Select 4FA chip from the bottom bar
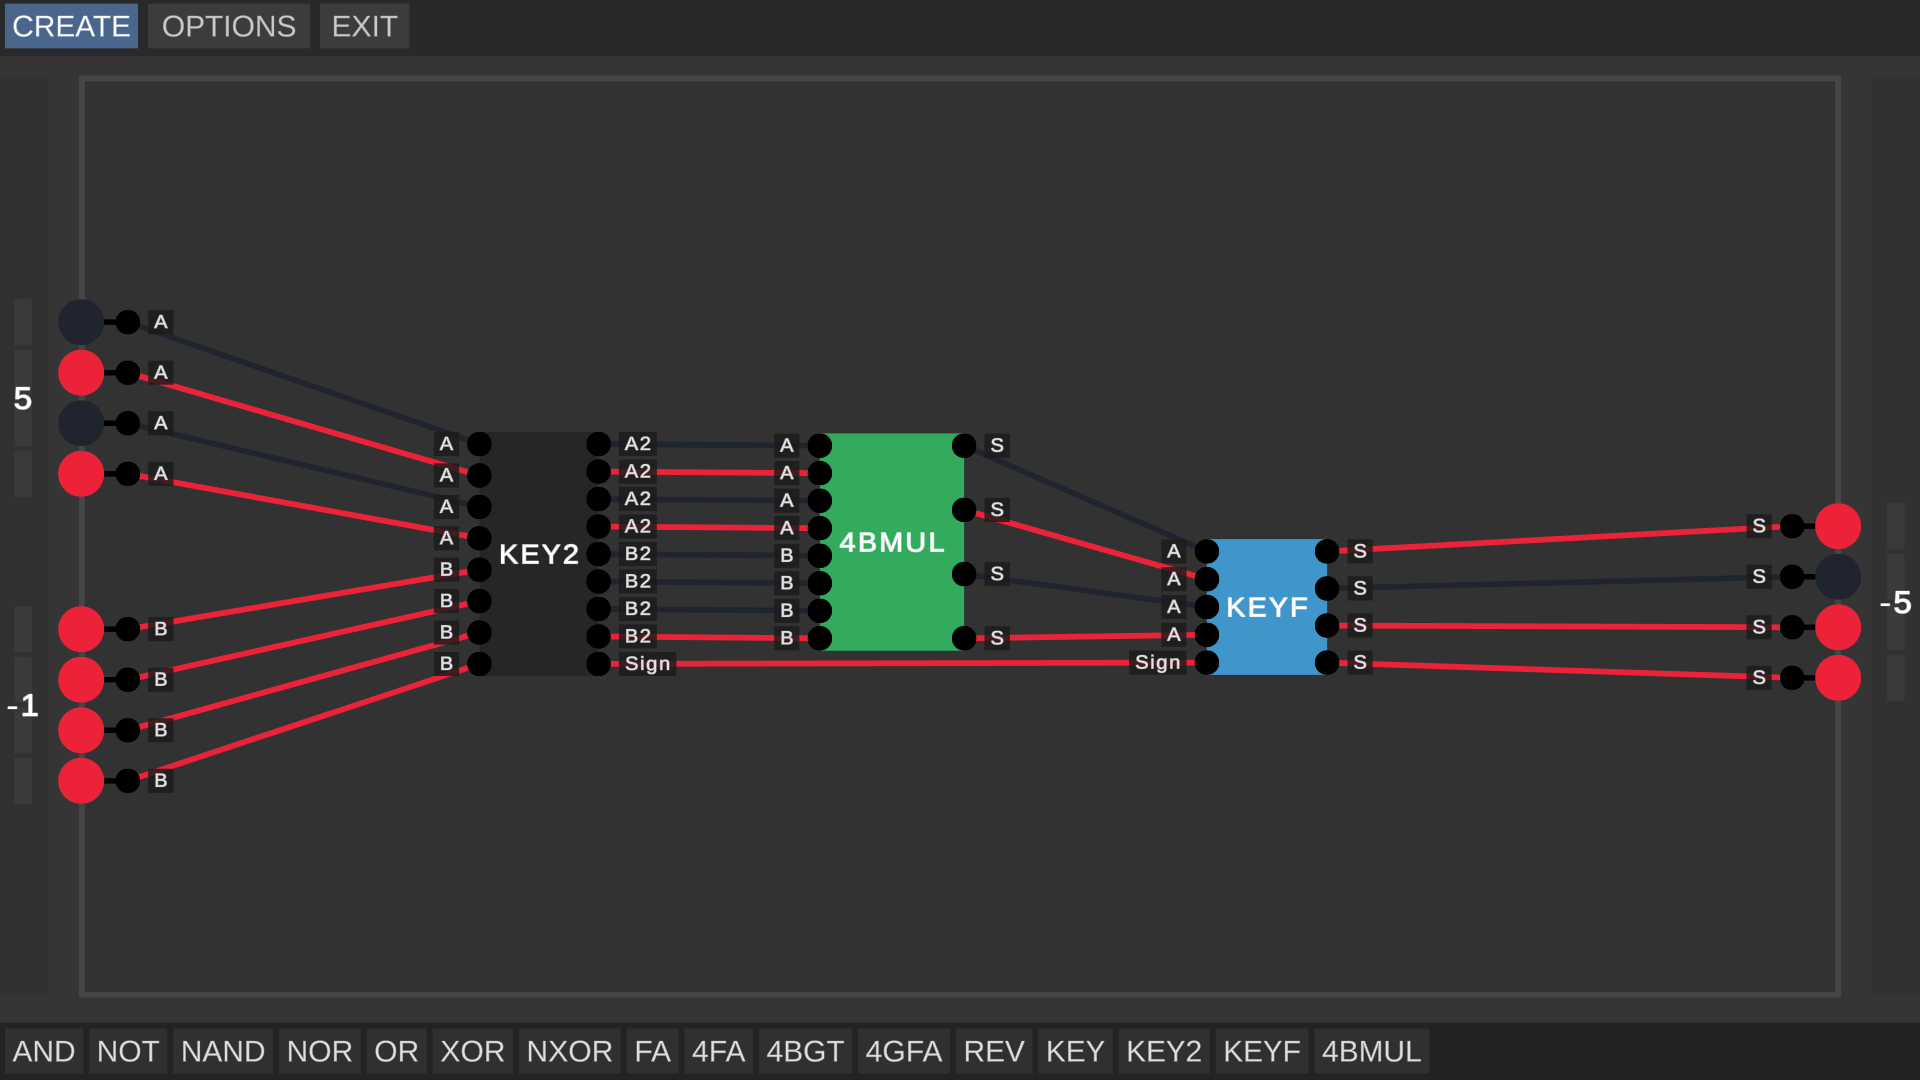 718,1051
